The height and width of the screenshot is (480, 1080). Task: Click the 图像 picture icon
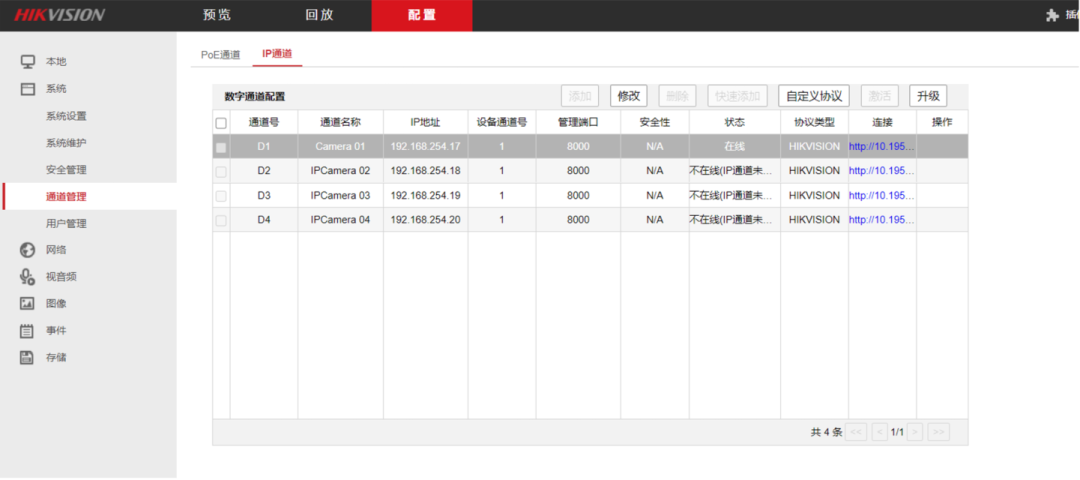coord(28,304)
